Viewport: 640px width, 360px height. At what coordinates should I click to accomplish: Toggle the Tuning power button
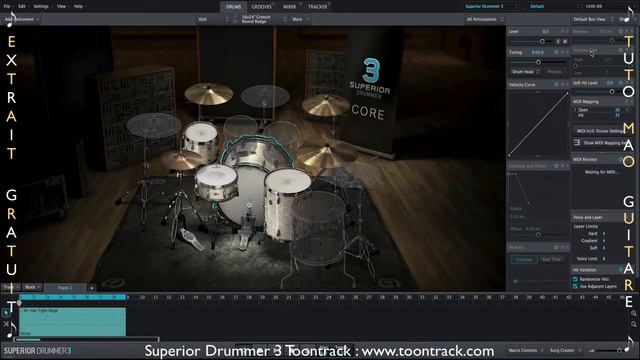click(x=556, y=52)
